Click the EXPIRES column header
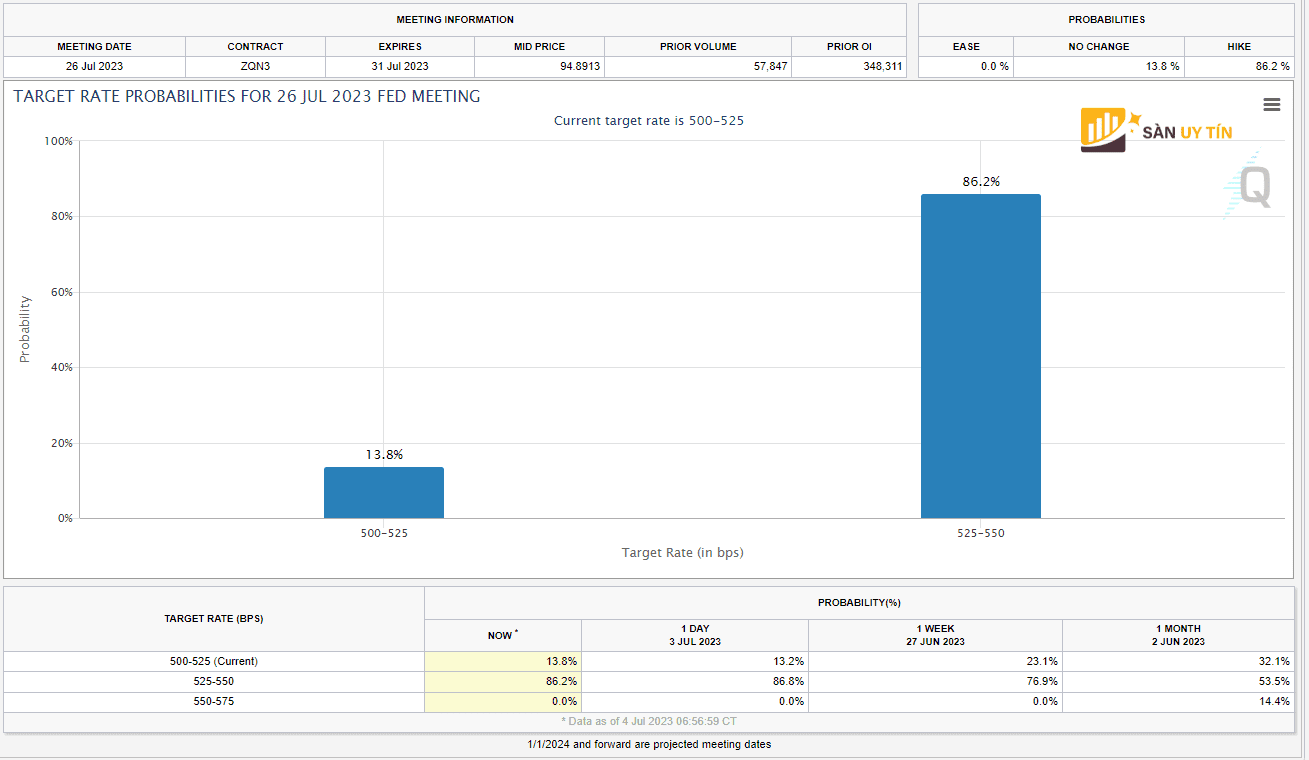 tap(400, 47)
